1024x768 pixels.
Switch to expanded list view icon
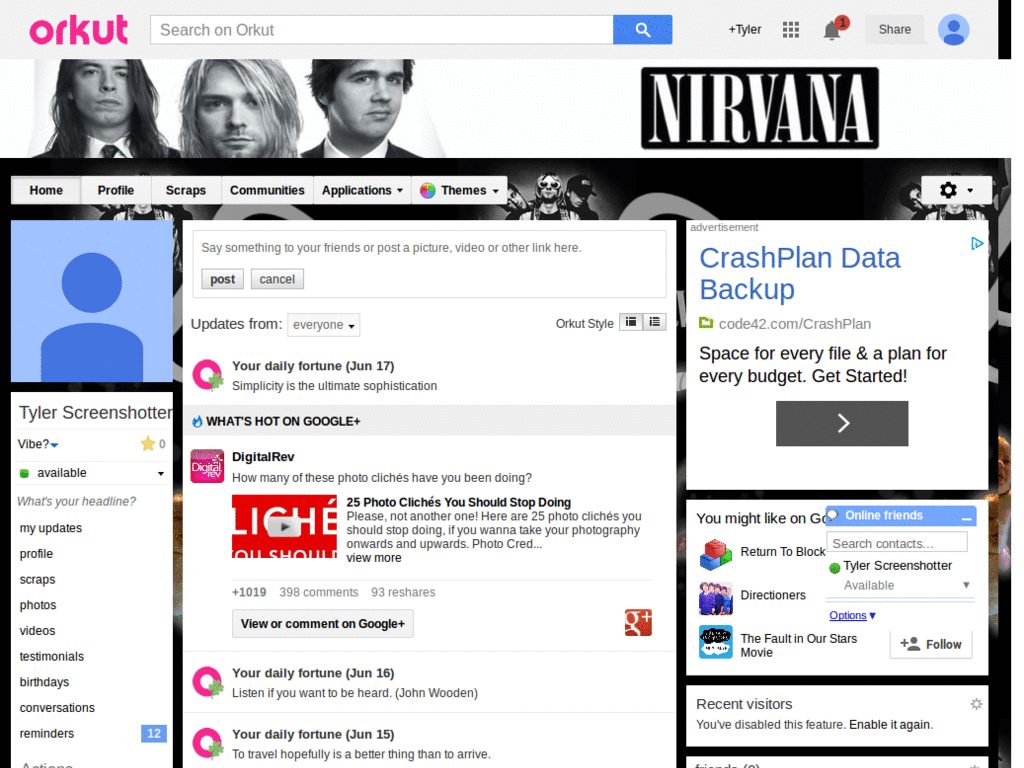[654, 322]
